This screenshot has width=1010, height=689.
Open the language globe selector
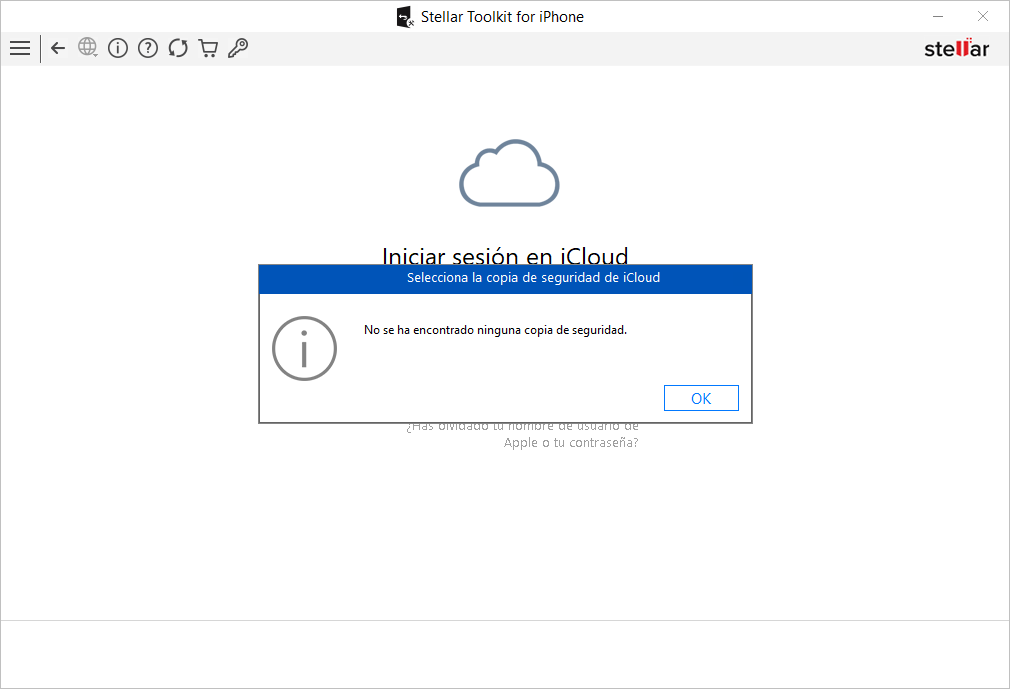point(88,48)
